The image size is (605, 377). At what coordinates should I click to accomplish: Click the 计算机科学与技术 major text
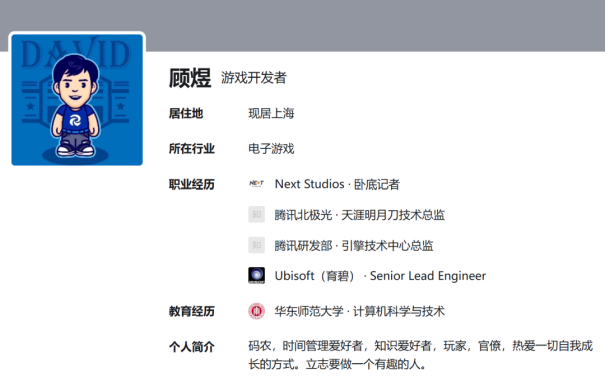(399, 311)
